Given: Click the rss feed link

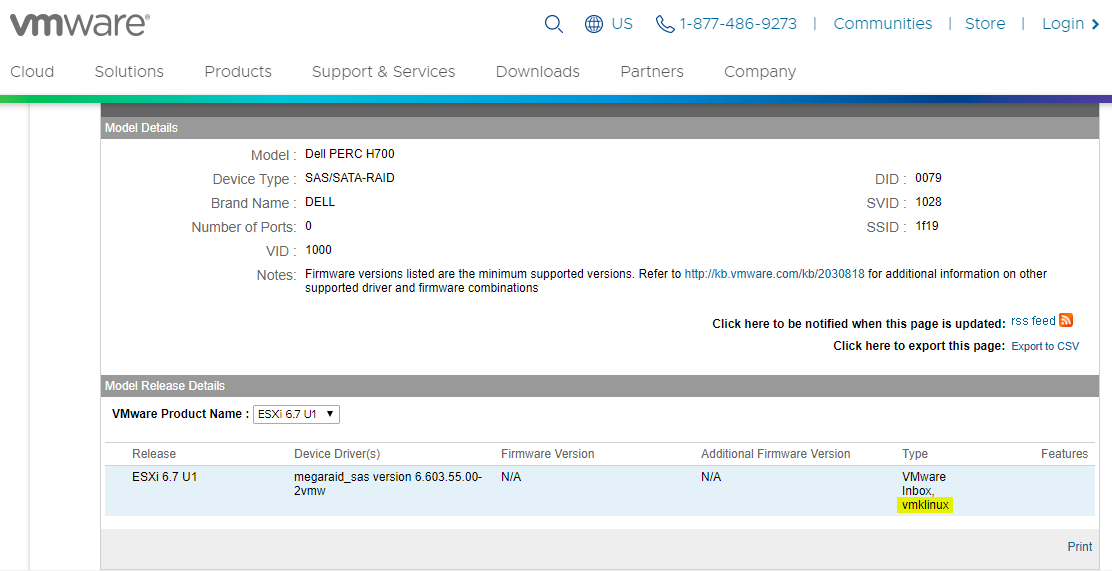Looking at the screenshot, I should coord(1033,321).
